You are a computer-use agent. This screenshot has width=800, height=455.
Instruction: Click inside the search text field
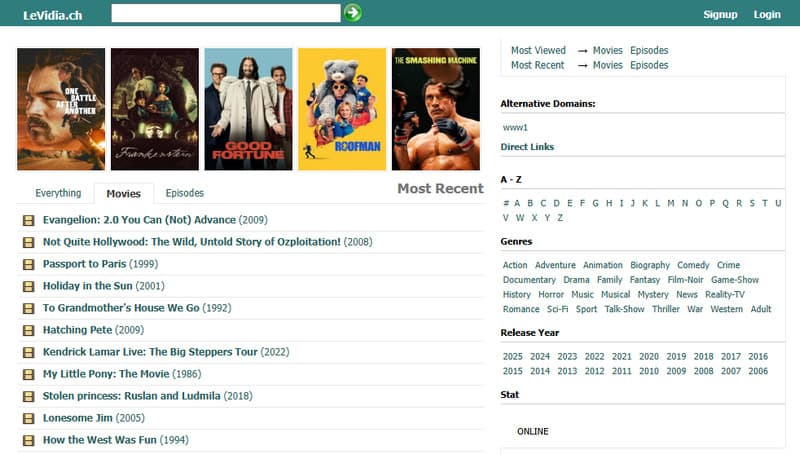(226, 13)
